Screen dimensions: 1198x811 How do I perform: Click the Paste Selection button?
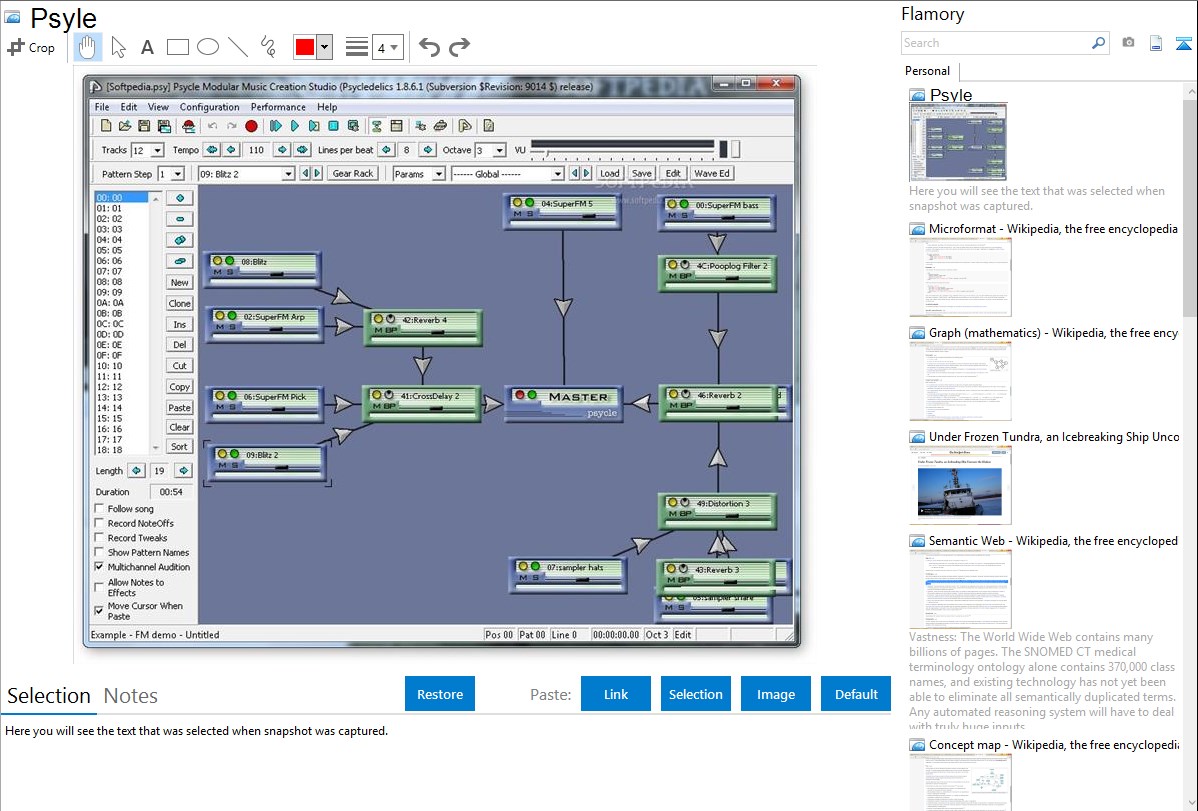(x=695, y=694)
